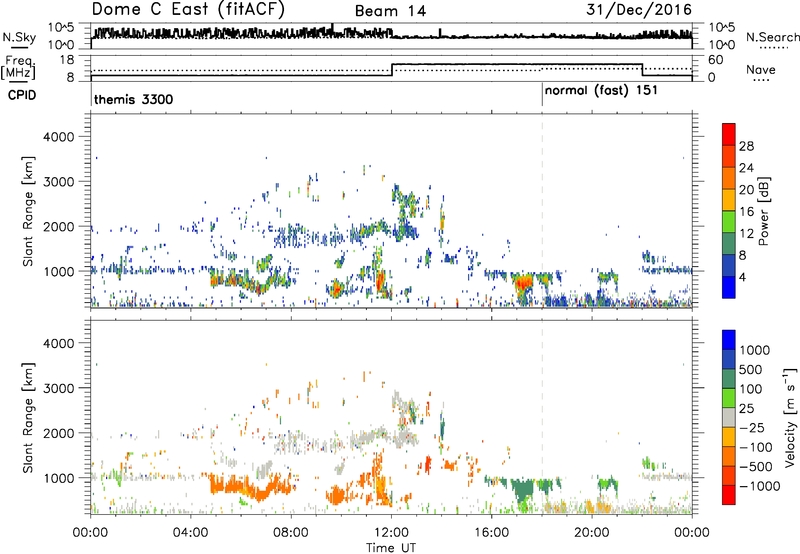The width and height of the screenshot is (800, 554).
Task: Click Slant Range [km] label of velocity panel
Action: [28, 417]
